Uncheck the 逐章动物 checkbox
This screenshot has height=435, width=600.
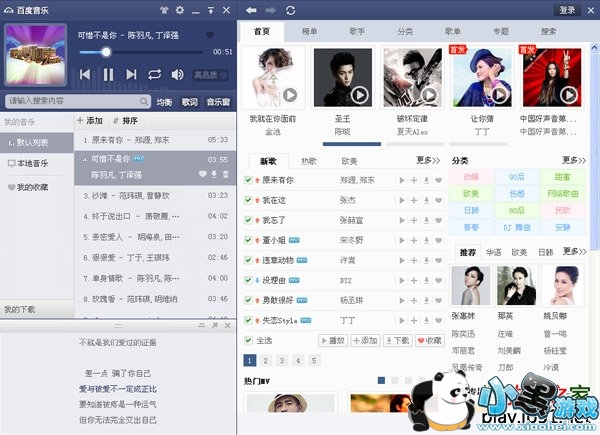tap(248, 260)
